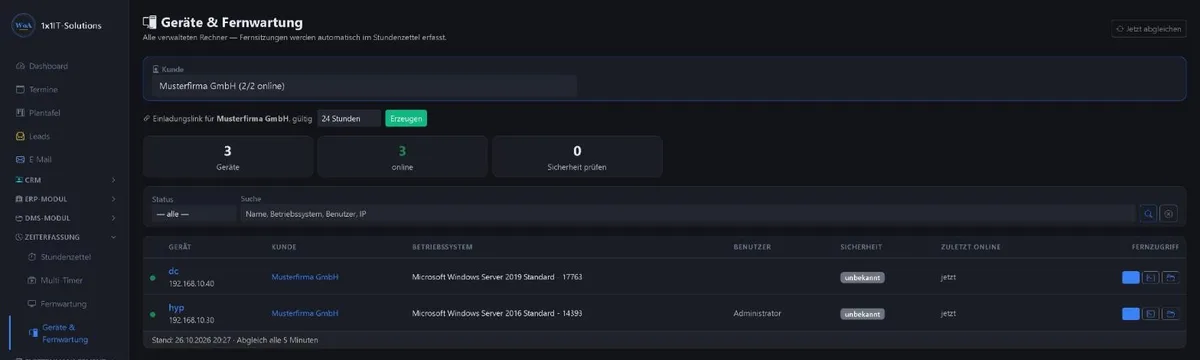Click the Stundenzettel clock icon
1200x360 pixels.
pyautogui.click(x=31, y=258)
